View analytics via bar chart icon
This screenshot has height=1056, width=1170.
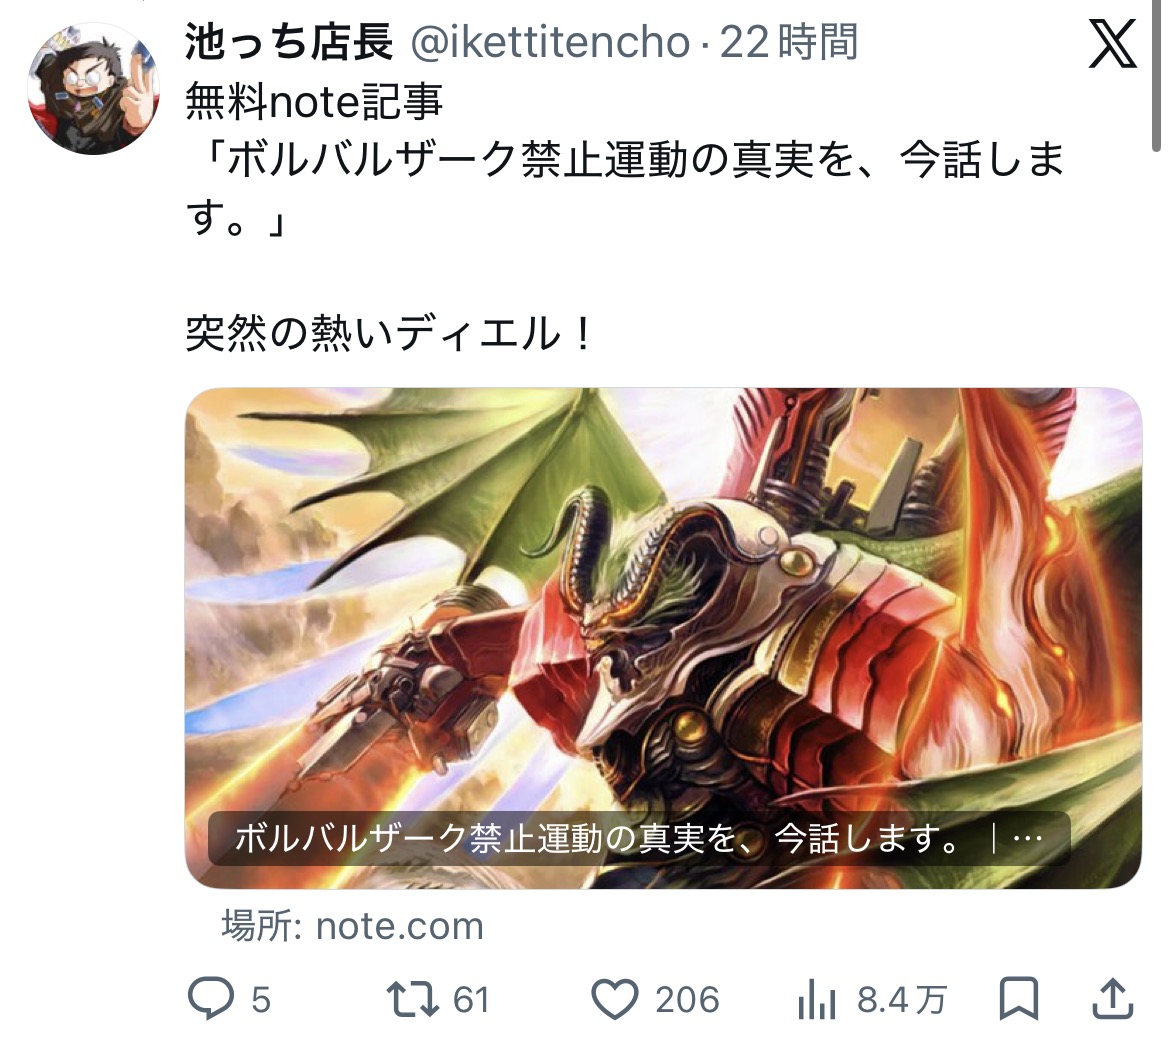[817, 999]
